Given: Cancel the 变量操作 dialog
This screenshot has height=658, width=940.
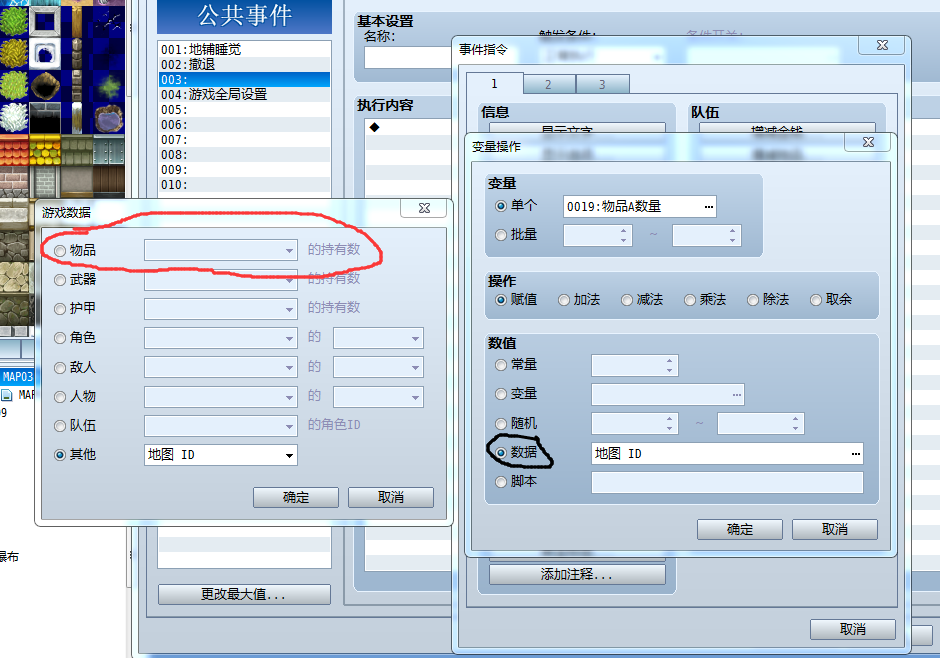Looking at the screenshot, I should point(834,529).
